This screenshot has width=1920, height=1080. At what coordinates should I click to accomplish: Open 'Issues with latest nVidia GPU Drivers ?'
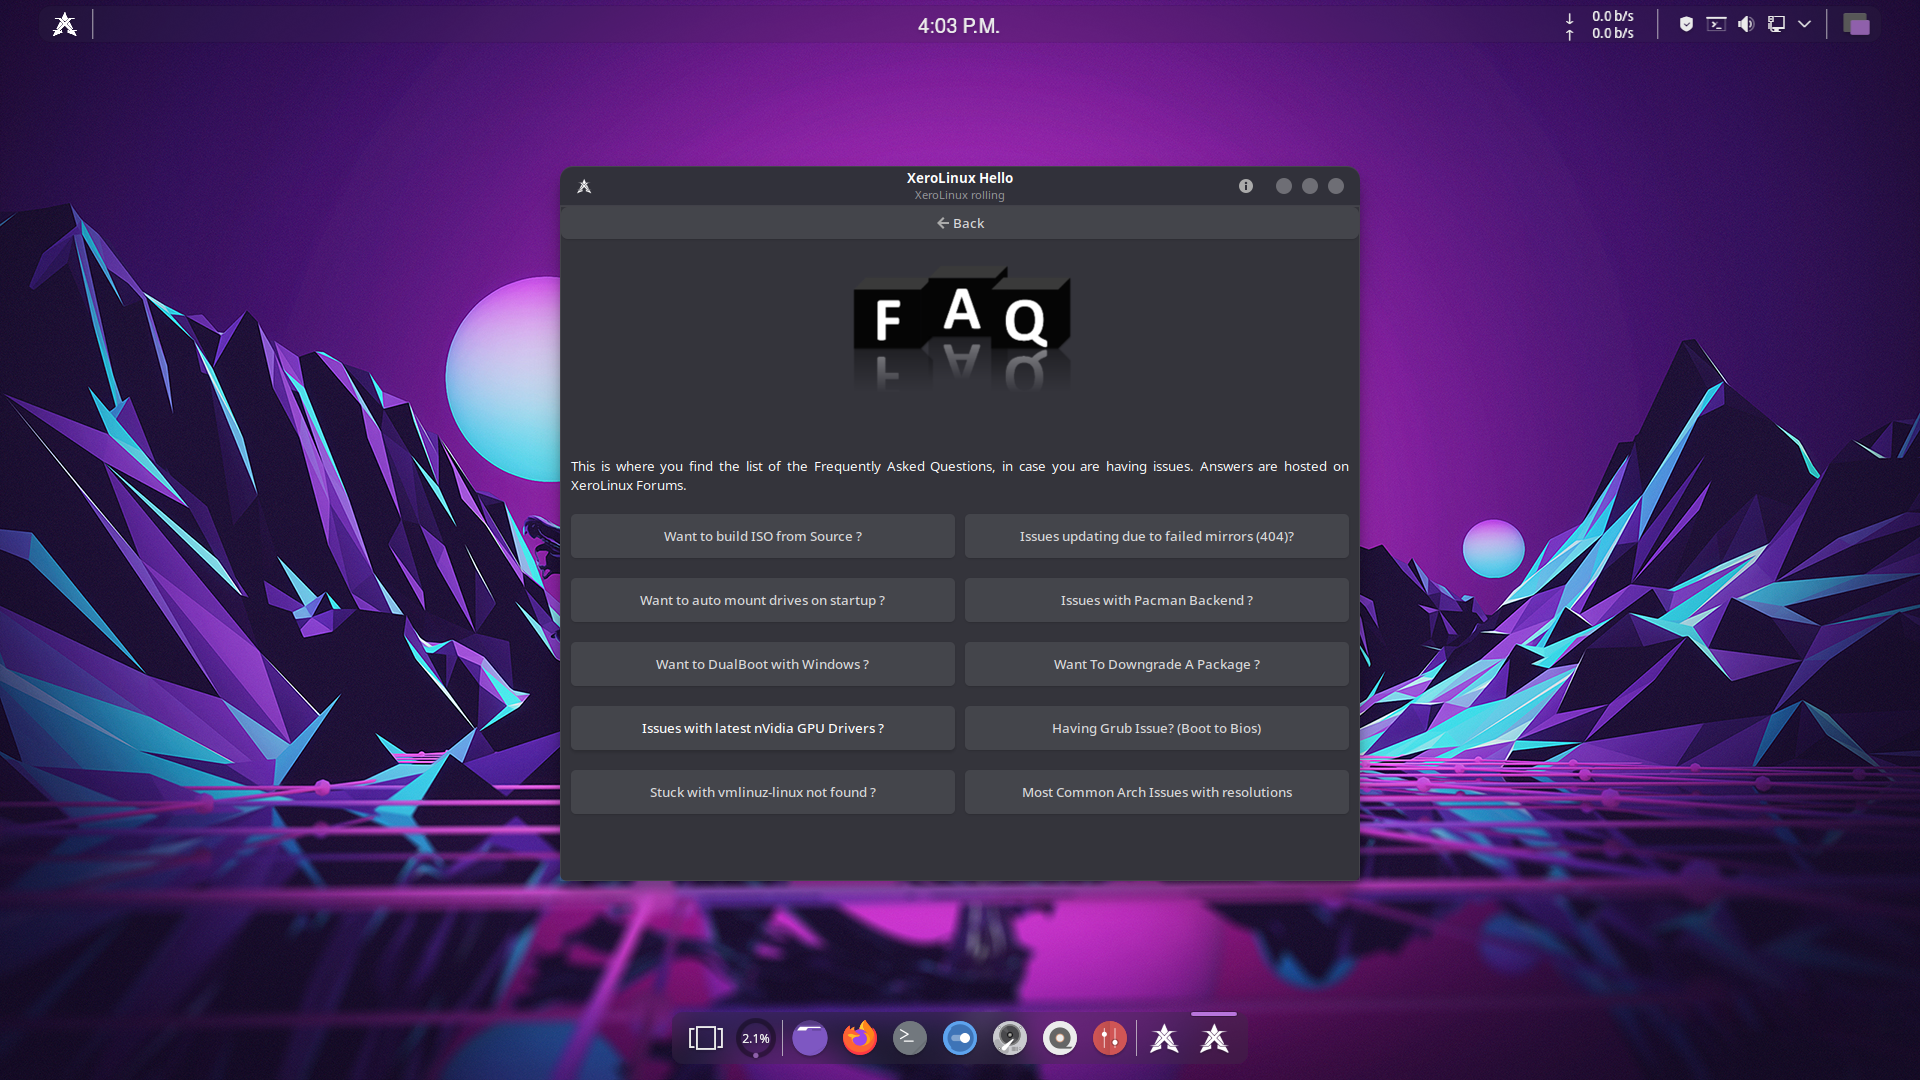(763, 728)
